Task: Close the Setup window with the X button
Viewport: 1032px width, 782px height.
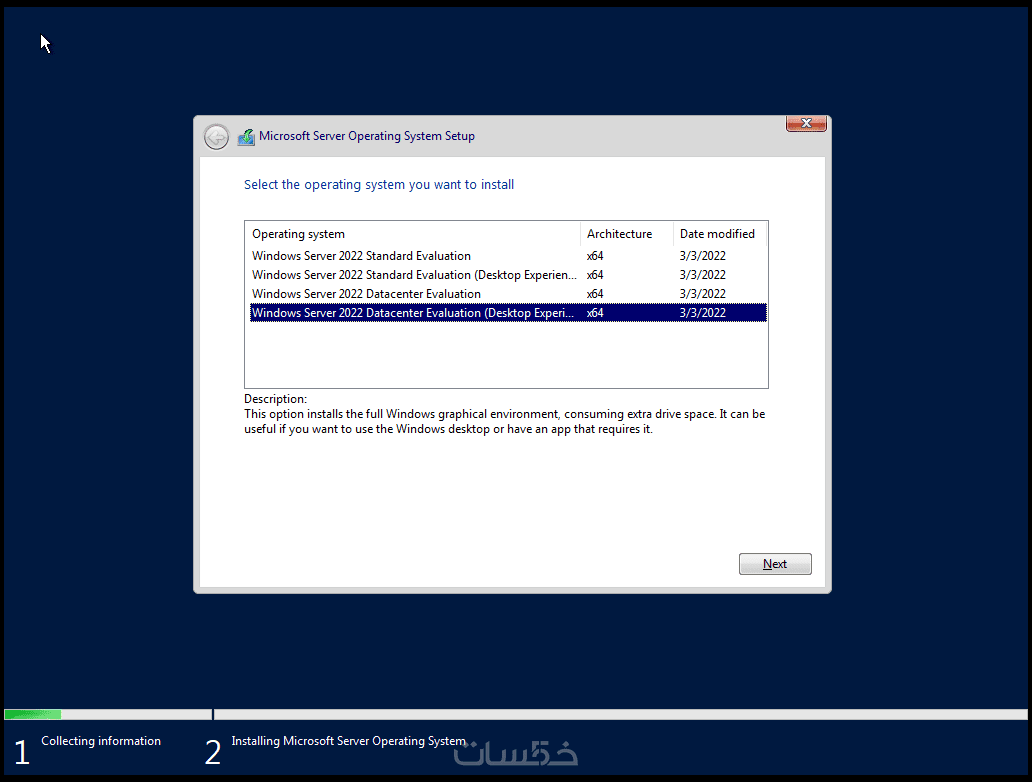Action: tap(806, 124)
